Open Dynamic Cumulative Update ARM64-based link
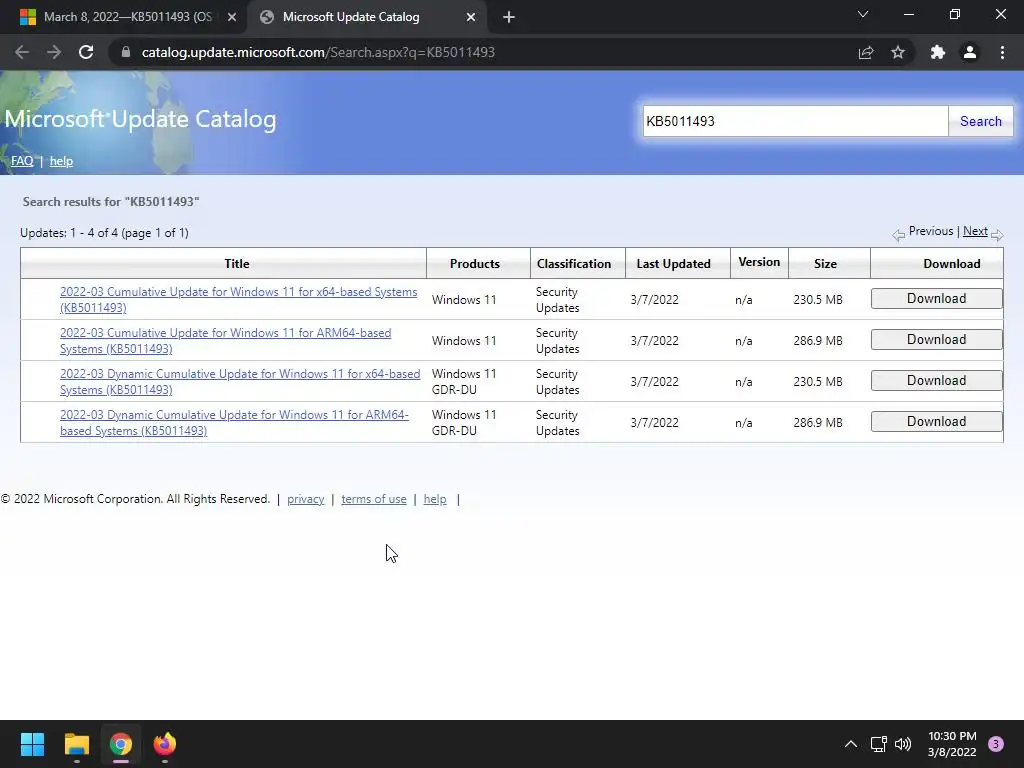The height and width of the screenshot is (768, 1024). (x=234, y=423)
